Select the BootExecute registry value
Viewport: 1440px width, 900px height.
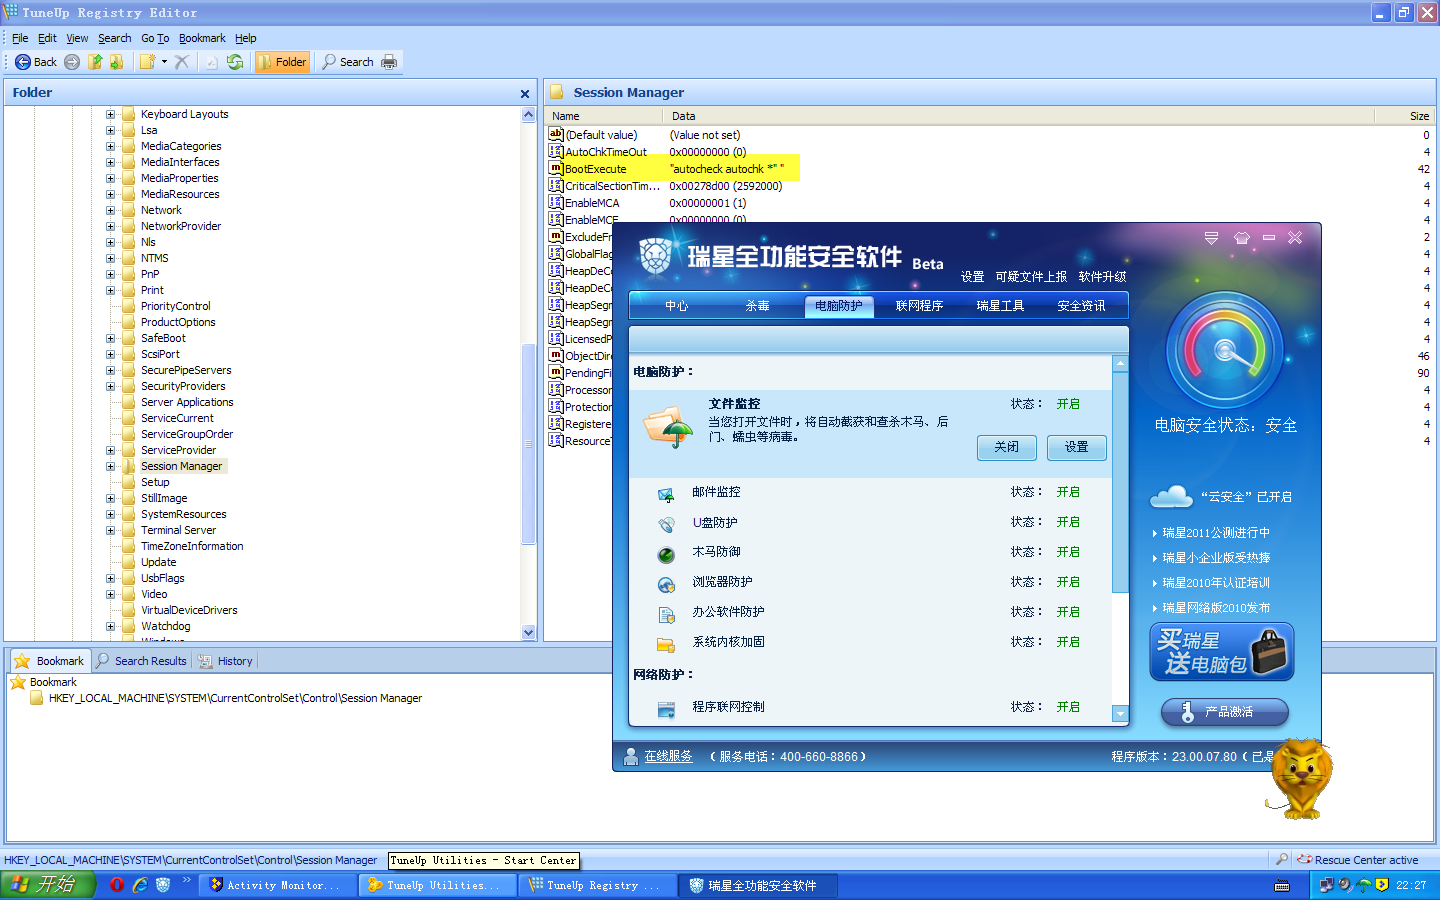coord(595,169)
